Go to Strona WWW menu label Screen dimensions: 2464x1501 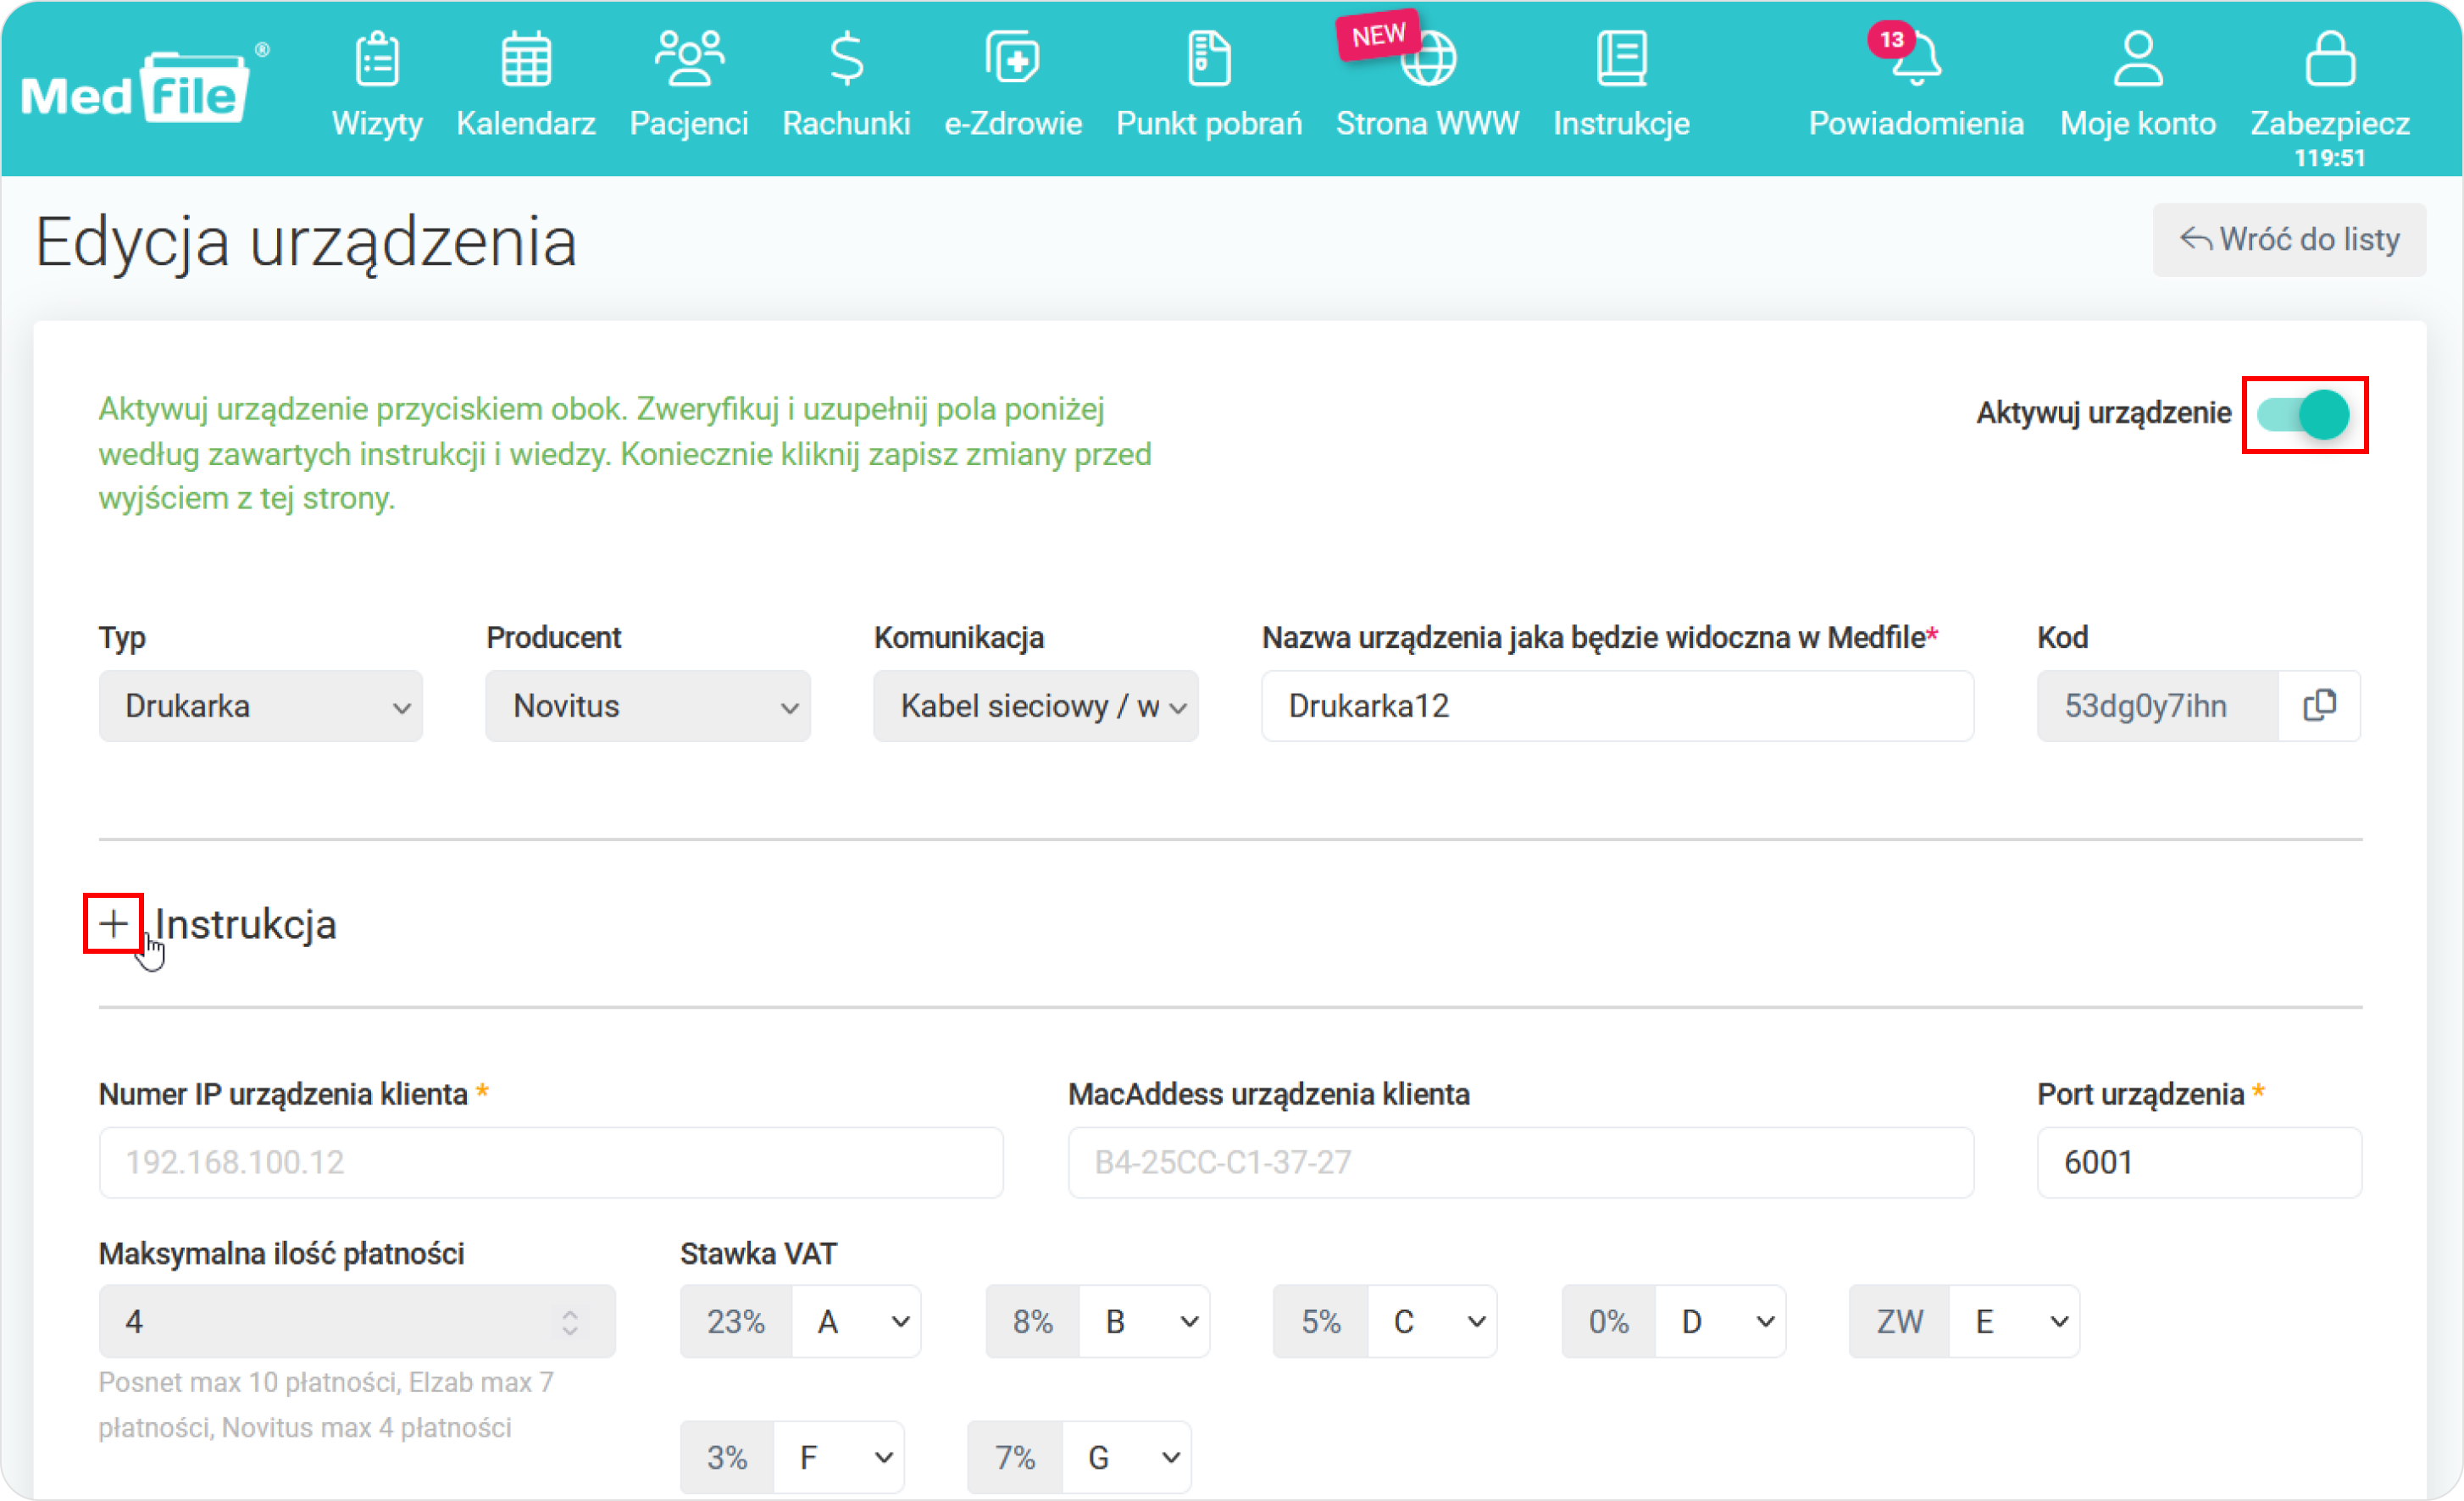1428,123
